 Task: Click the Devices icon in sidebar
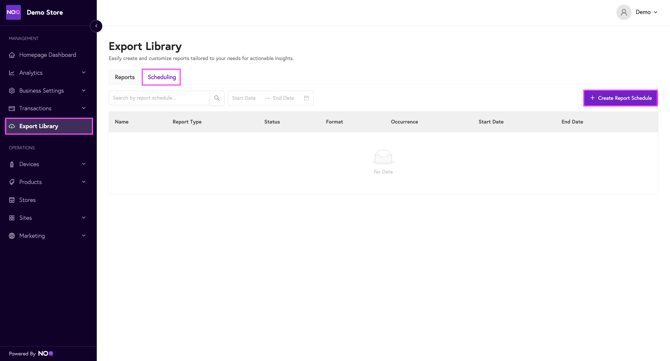point(12,164)
